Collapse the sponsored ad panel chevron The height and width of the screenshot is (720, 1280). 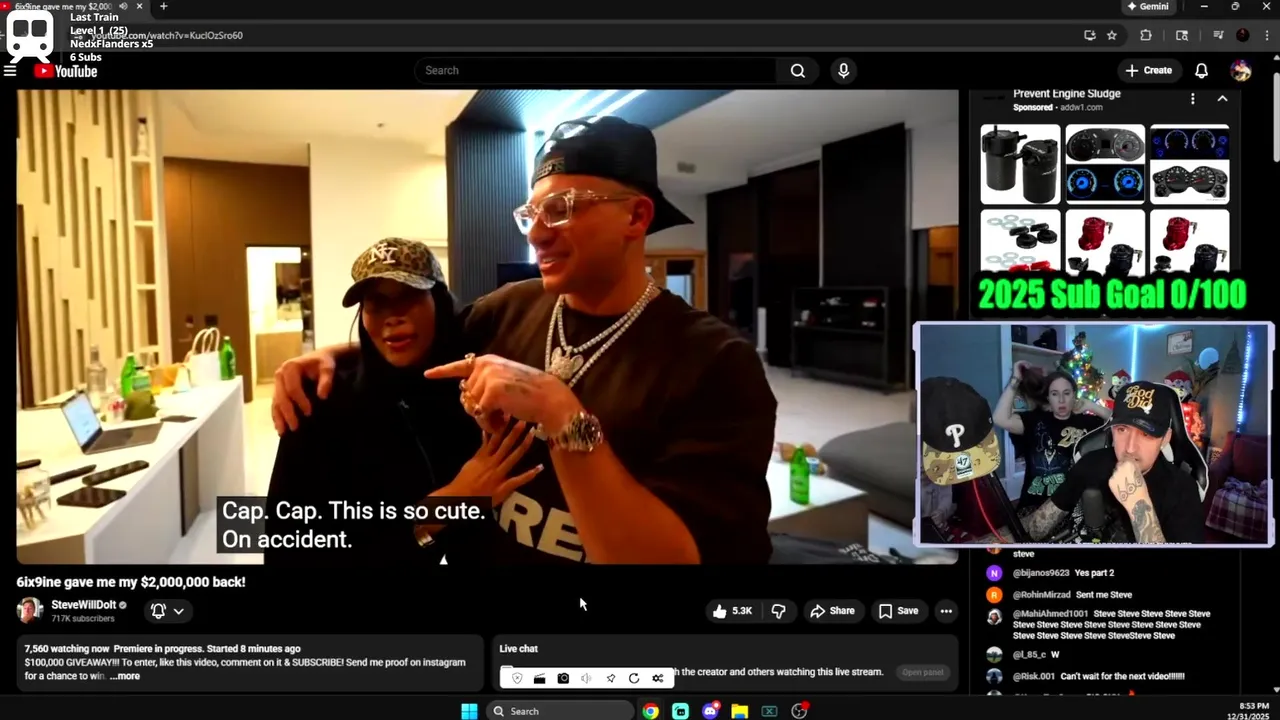click(x=1222, y=99)
